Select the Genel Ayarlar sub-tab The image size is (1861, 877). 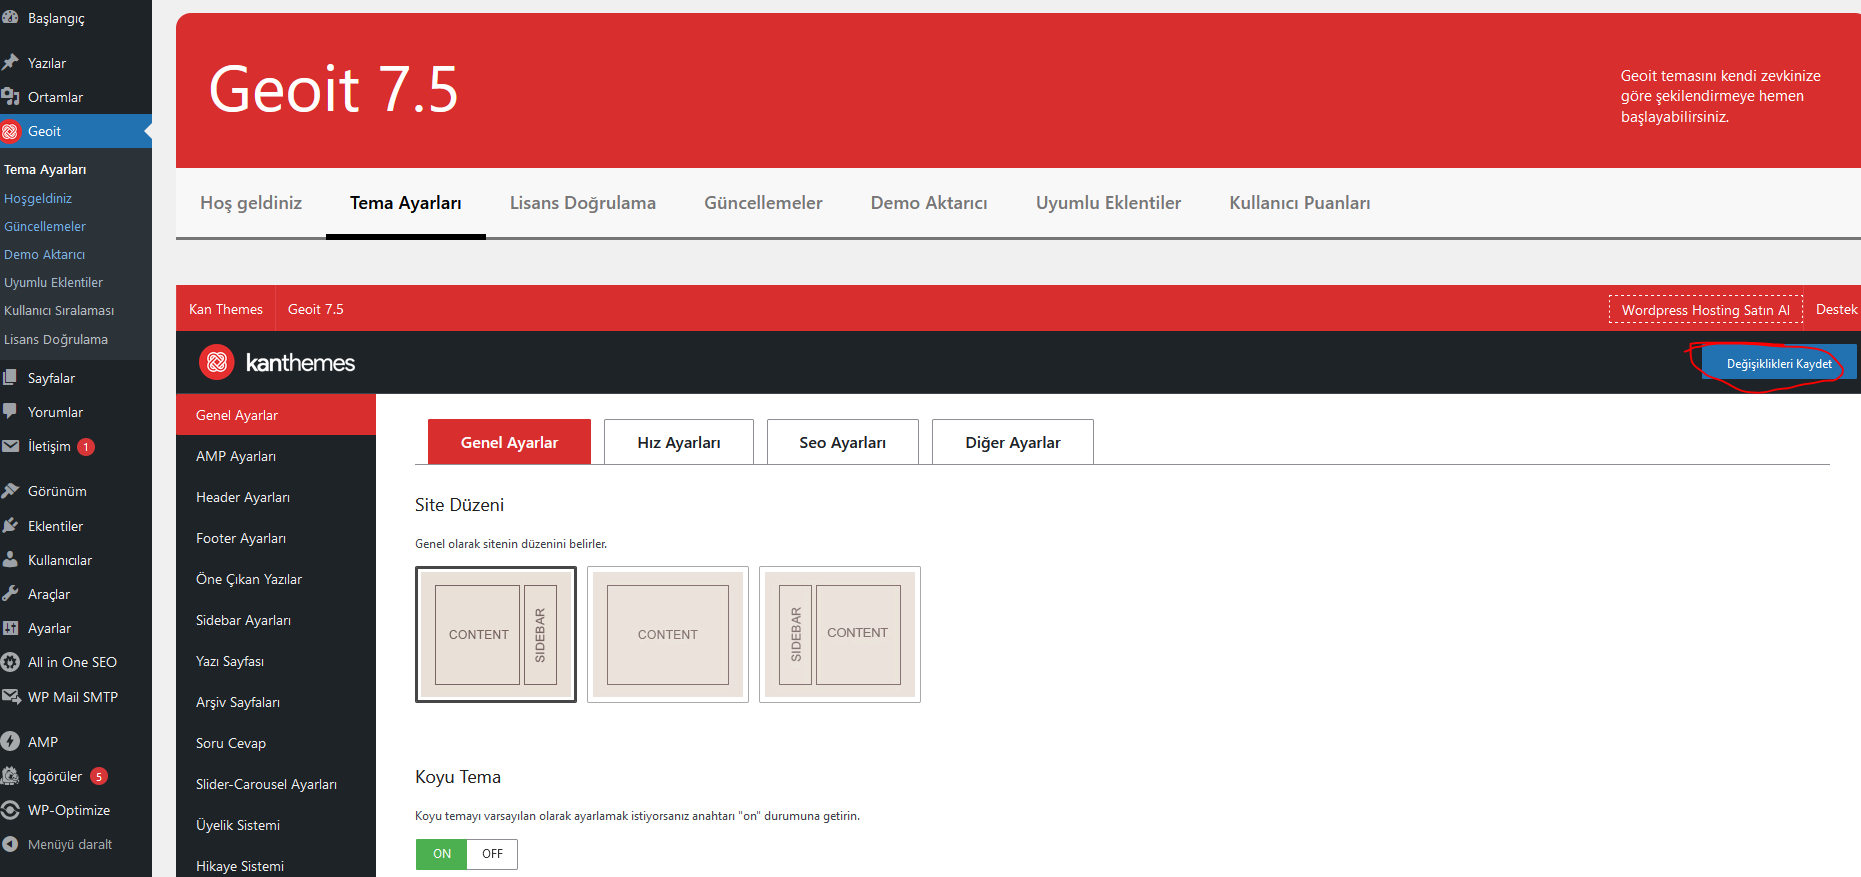tap(509, 442)
